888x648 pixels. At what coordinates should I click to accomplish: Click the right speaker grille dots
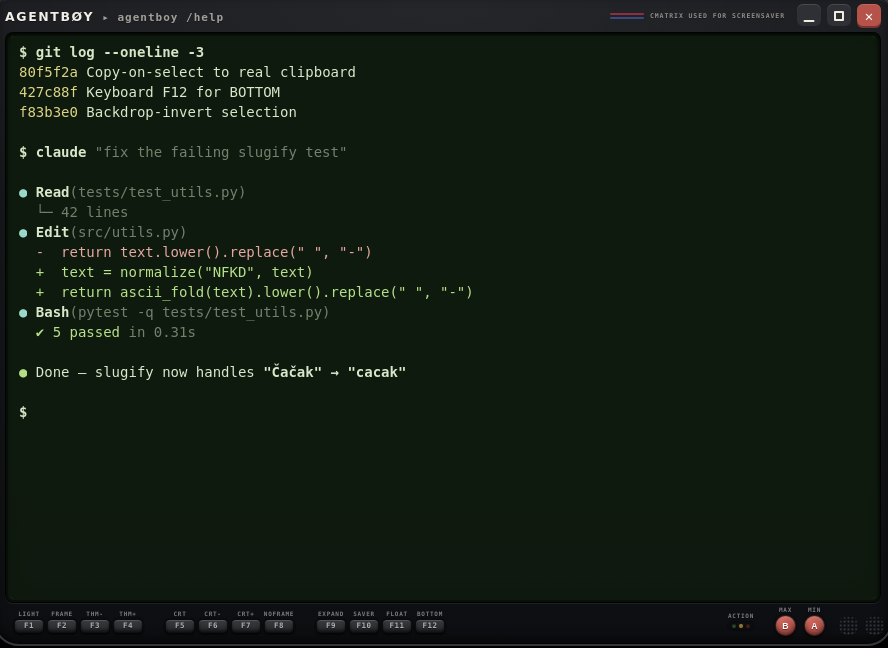pyautogui.click(x=874, y=626)
